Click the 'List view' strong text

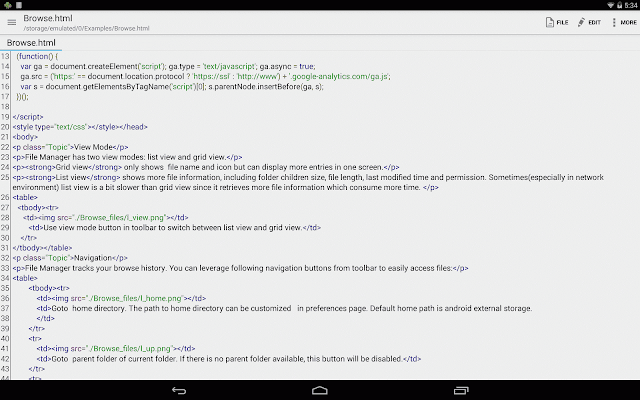tap(71, 177)
